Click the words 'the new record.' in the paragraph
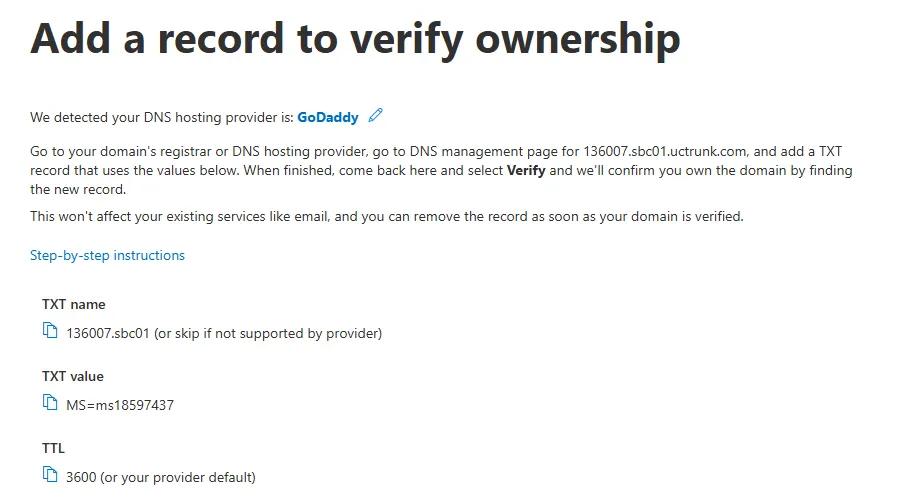This screenshot has height=493, width=899. [x=78, y=189]
